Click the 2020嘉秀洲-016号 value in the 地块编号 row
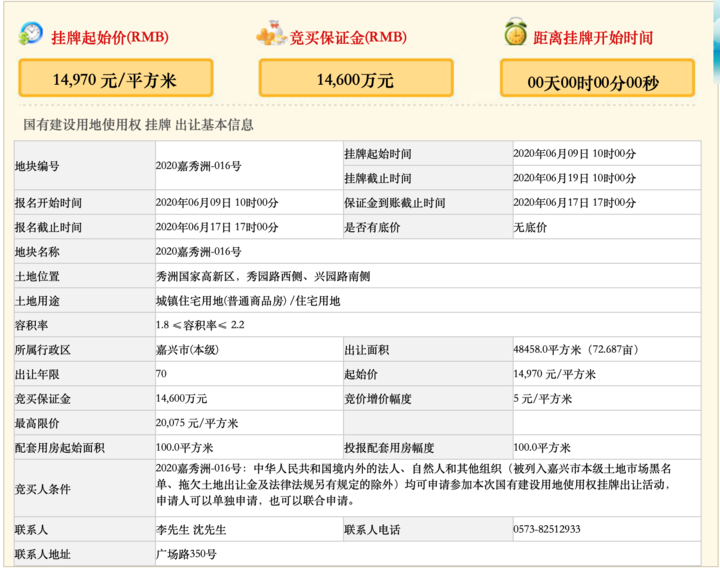Screen dimensions: 720x569 198,166
